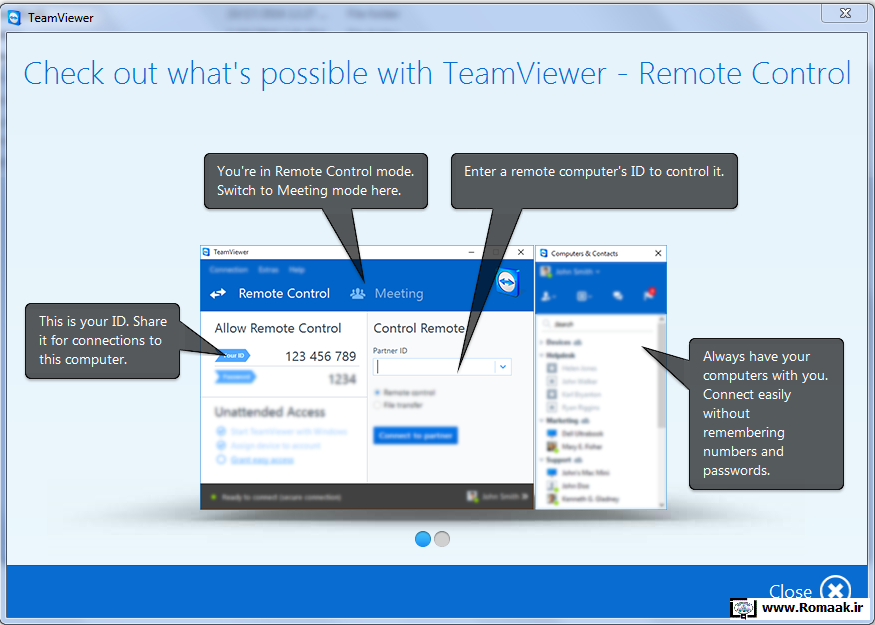Close the Computers & Contacts panel
The image size is (875, 625).
658,253
